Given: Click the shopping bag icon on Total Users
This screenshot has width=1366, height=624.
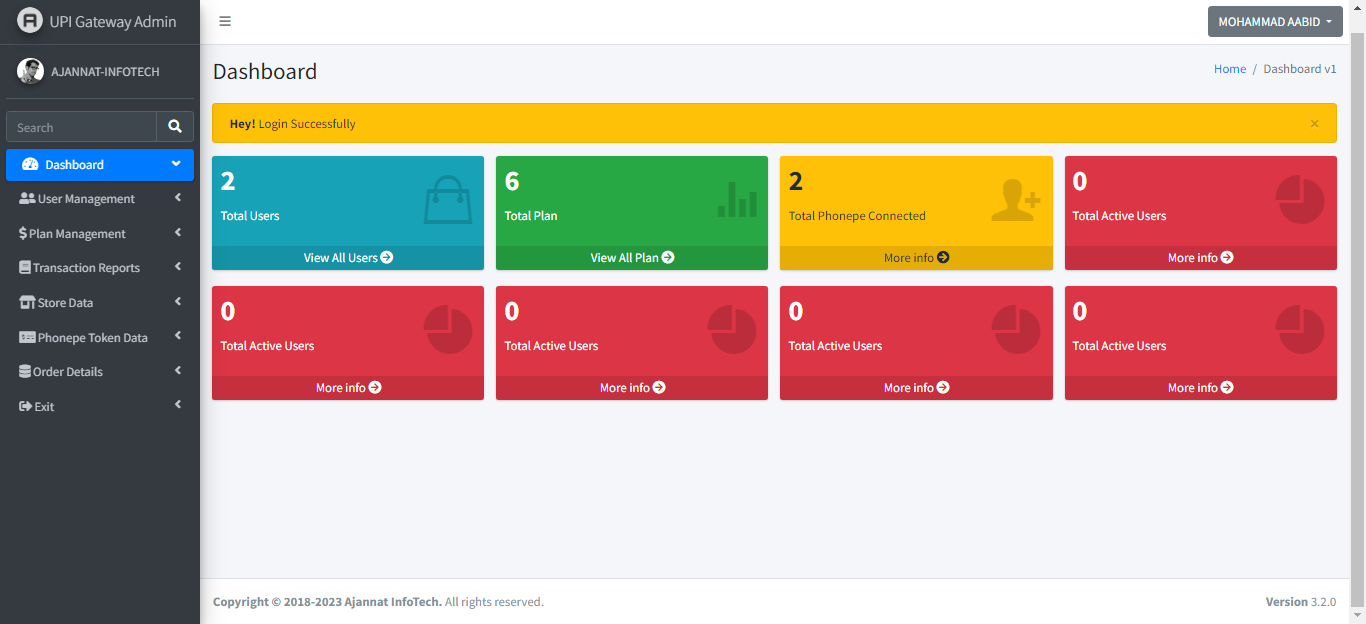Looking at the screenshot, I should tap(447, 199).
